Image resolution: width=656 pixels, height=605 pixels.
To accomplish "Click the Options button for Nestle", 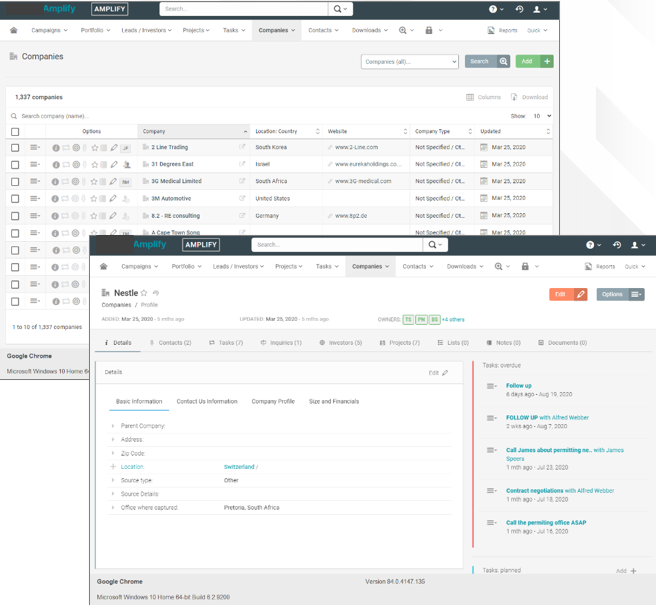I will [x=620, y=295].
